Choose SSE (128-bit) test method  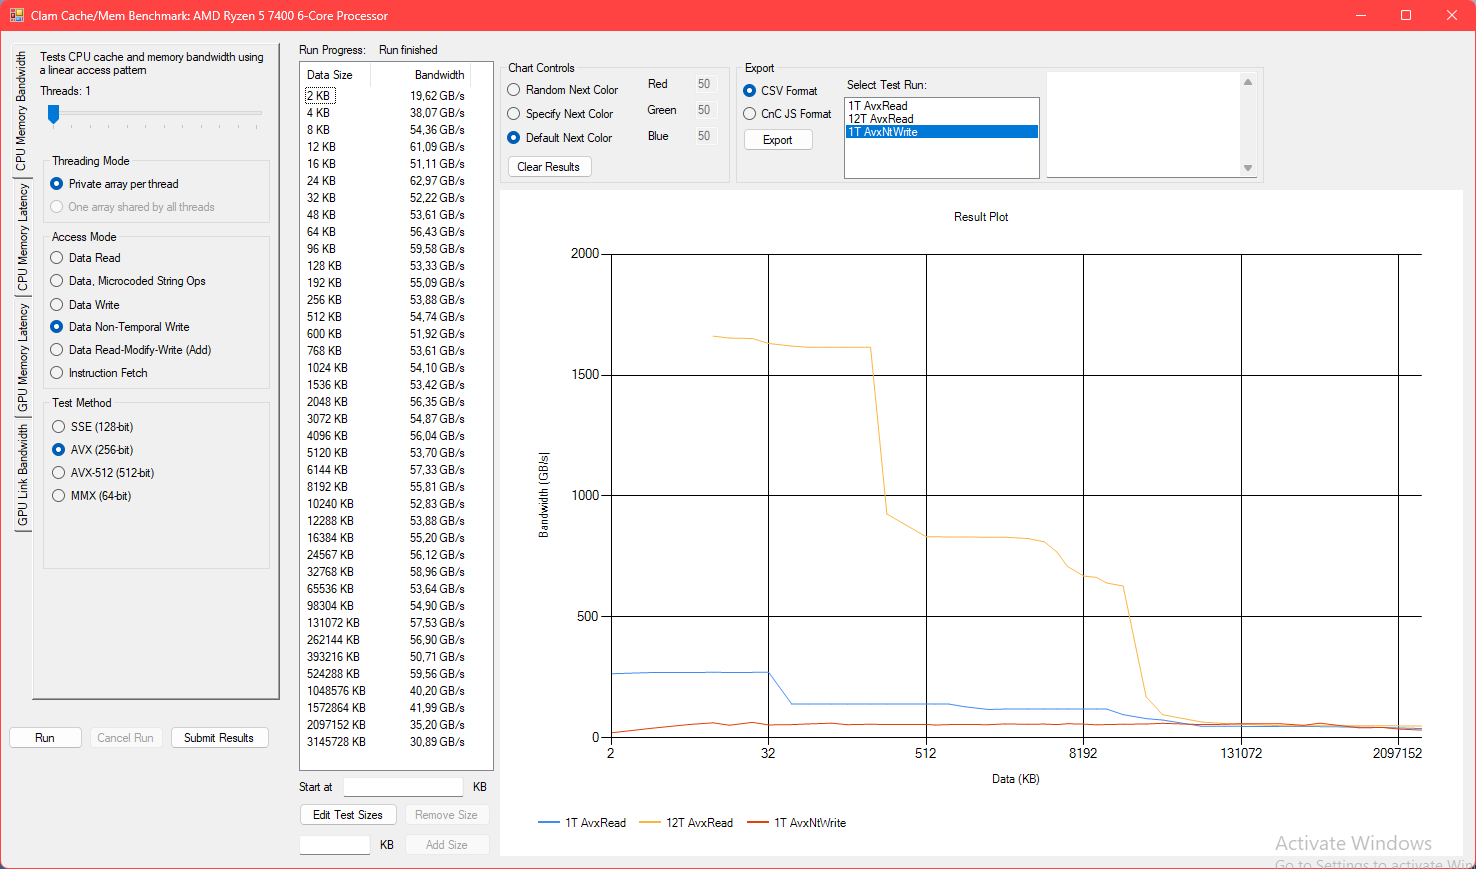click(x=59, y=427)
